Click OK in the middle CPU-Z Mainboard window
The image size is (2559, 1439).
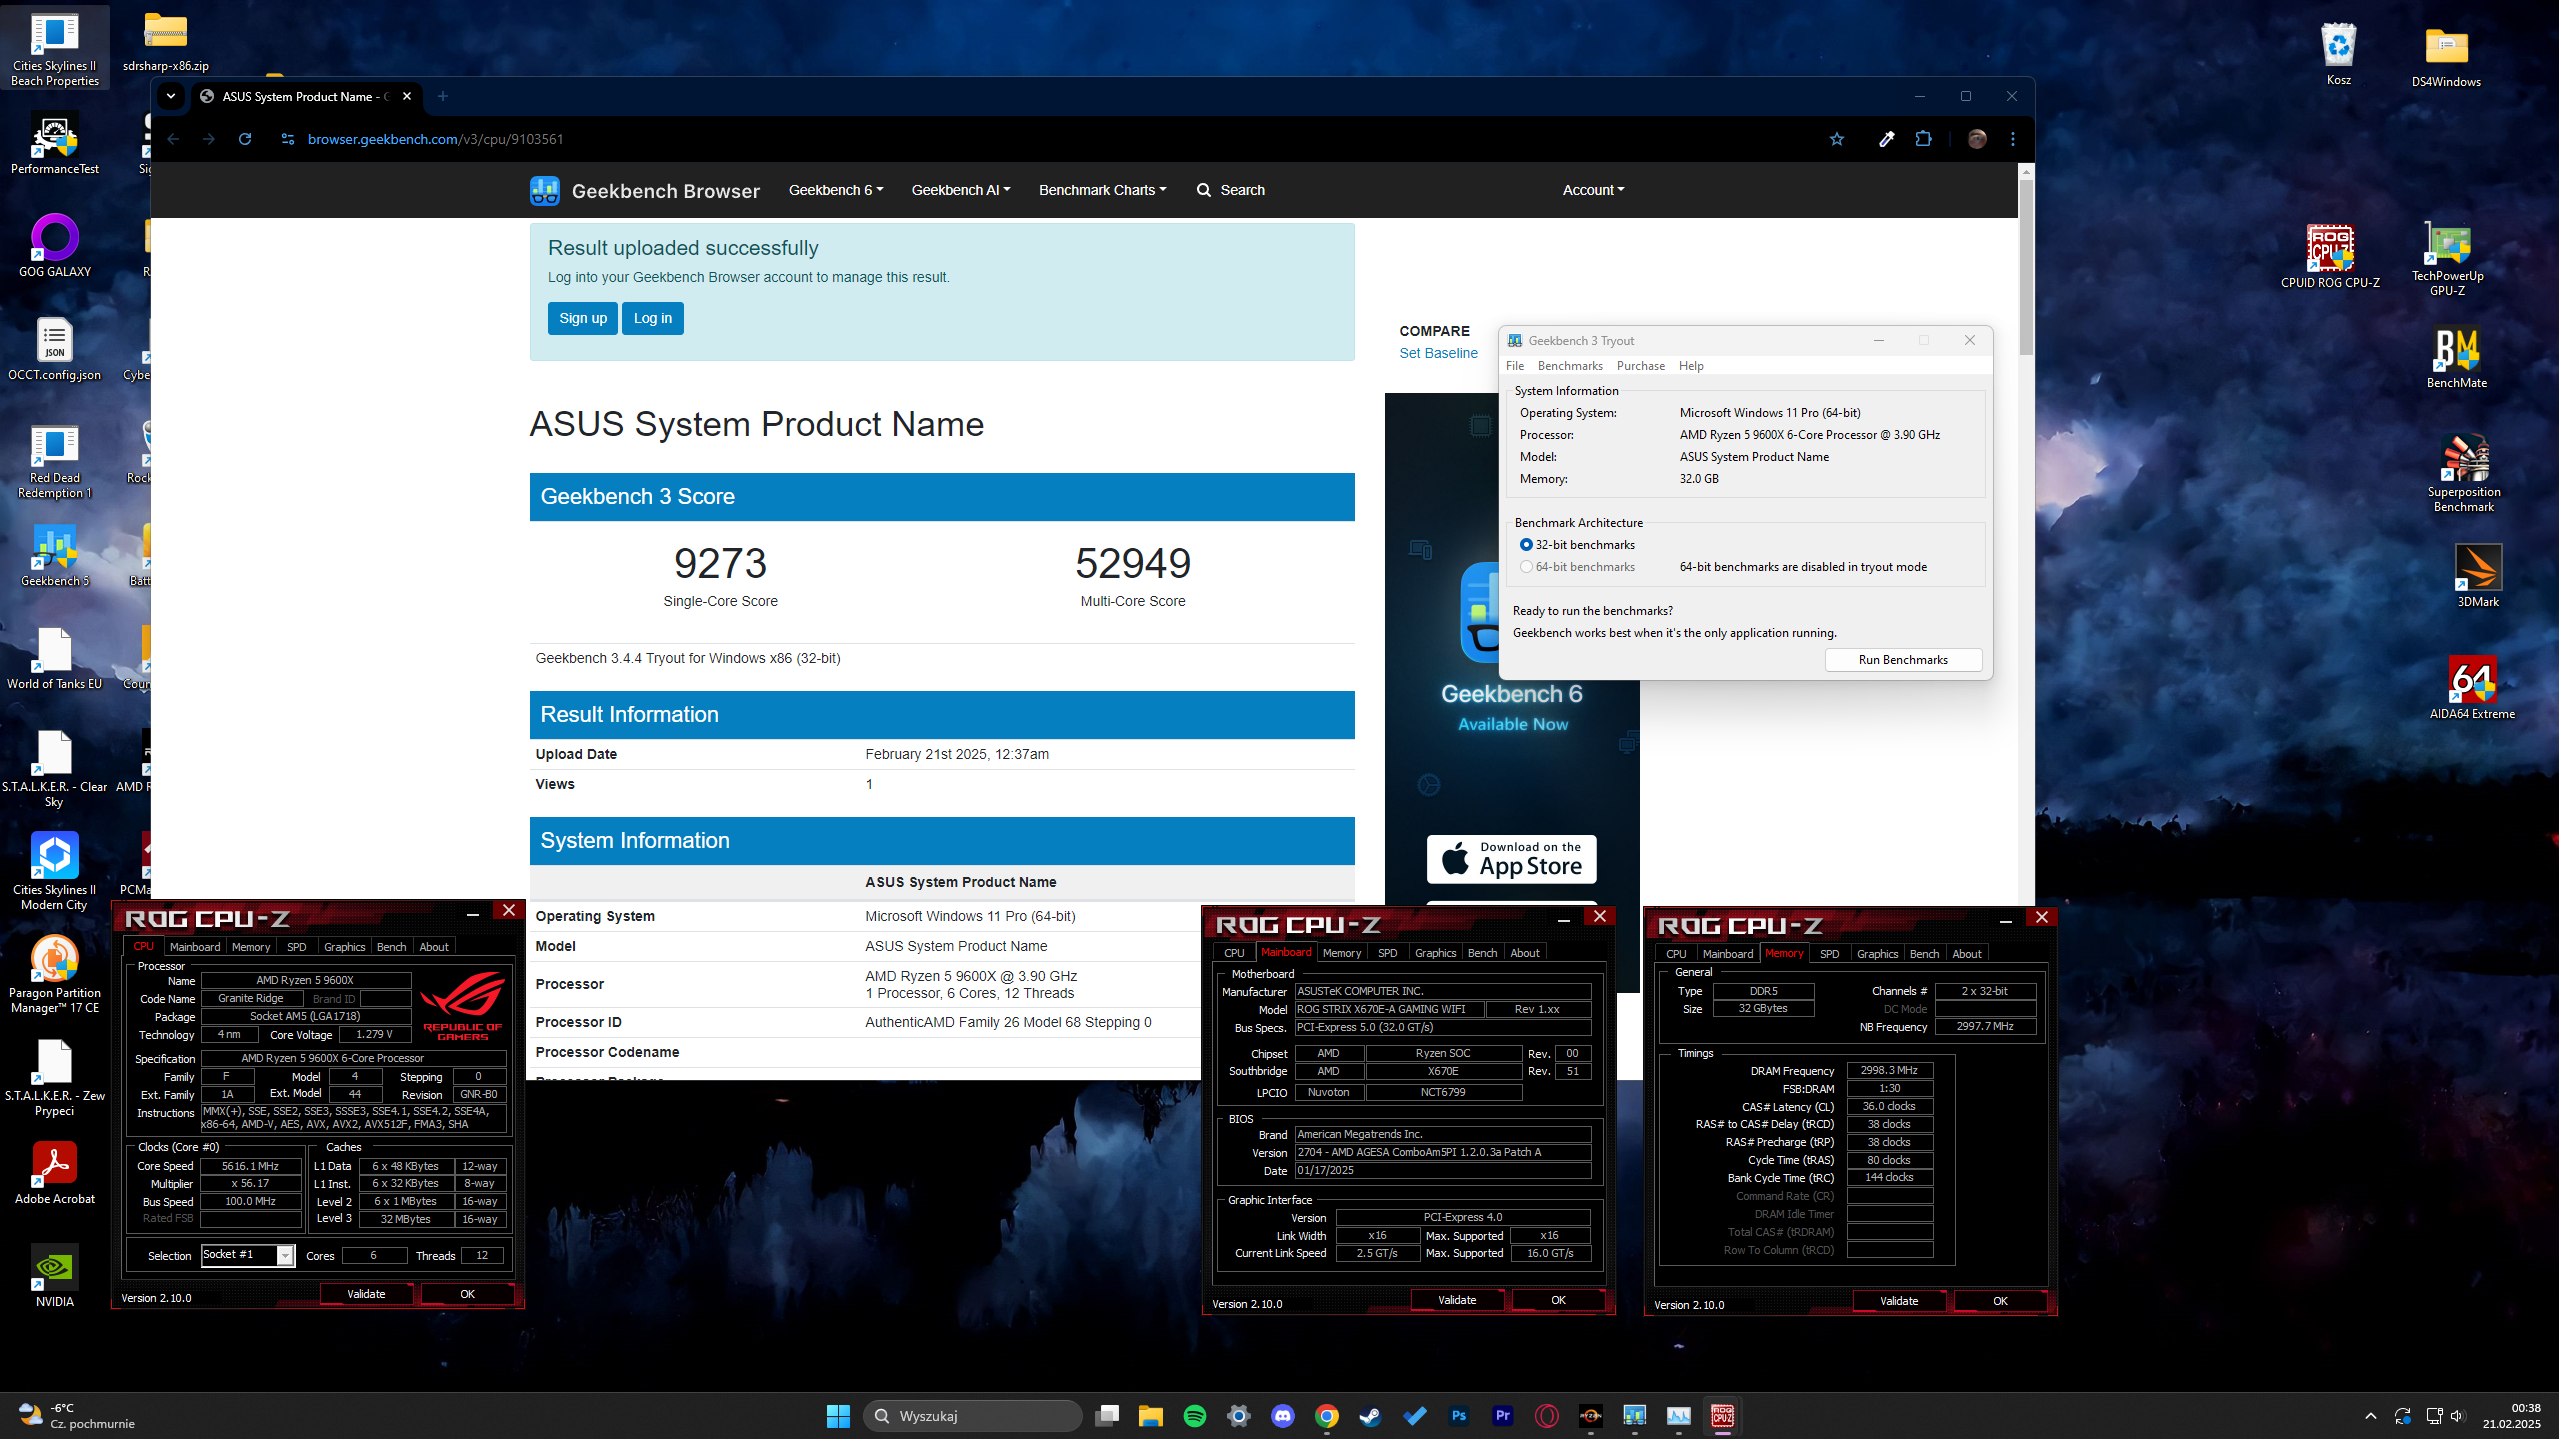click(1558, 1300)
